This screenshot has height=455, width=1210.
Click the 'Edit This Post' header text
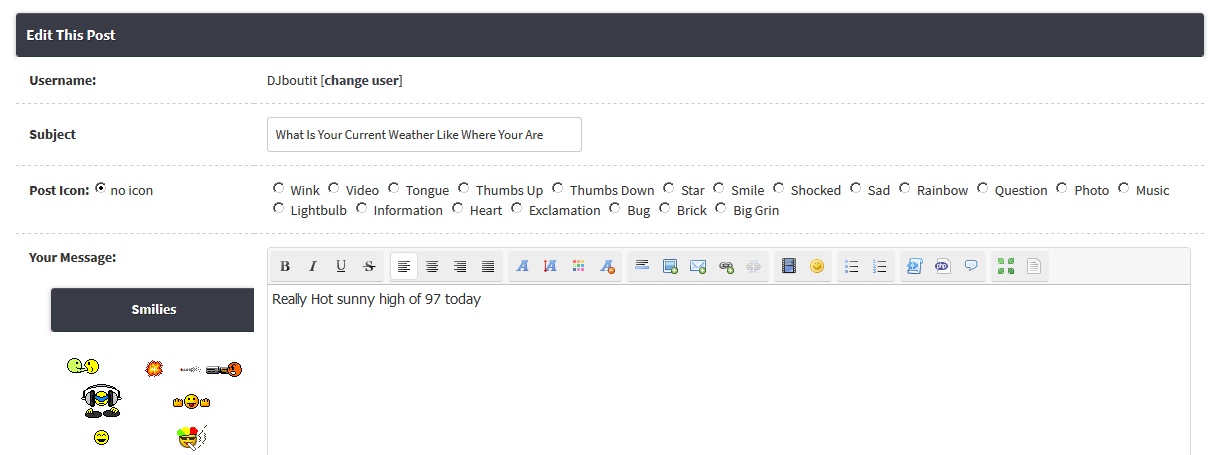[71, 35]
